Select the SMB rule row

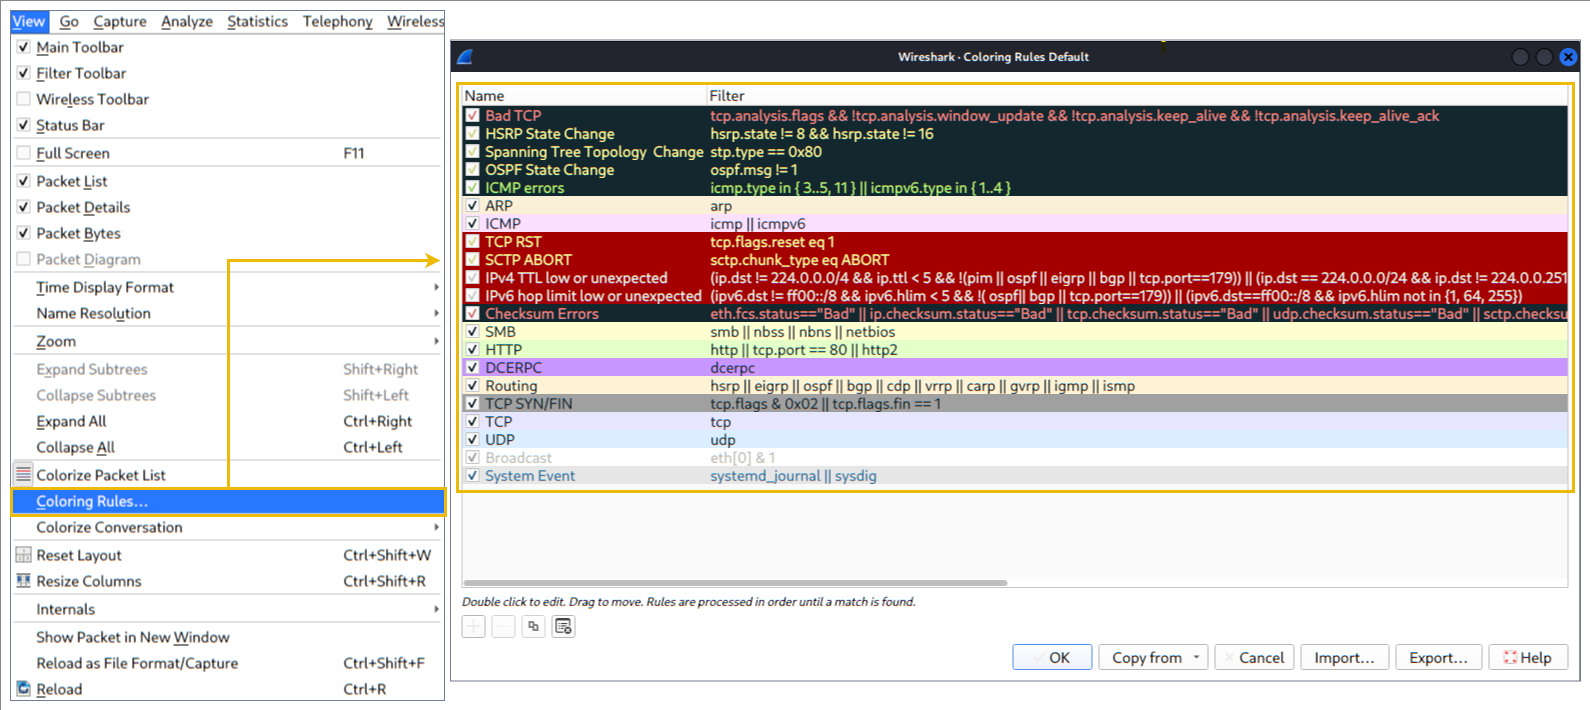[1015, 332]
